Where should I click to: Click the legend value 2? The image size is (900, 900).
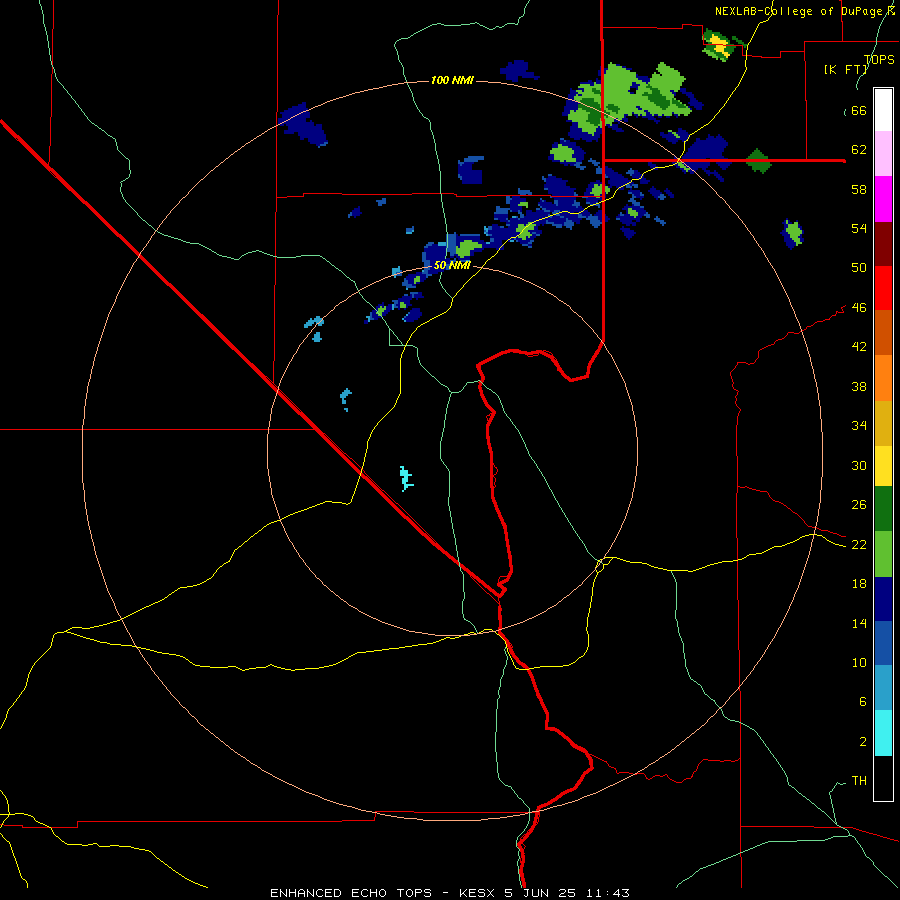[x=863, y=742]
